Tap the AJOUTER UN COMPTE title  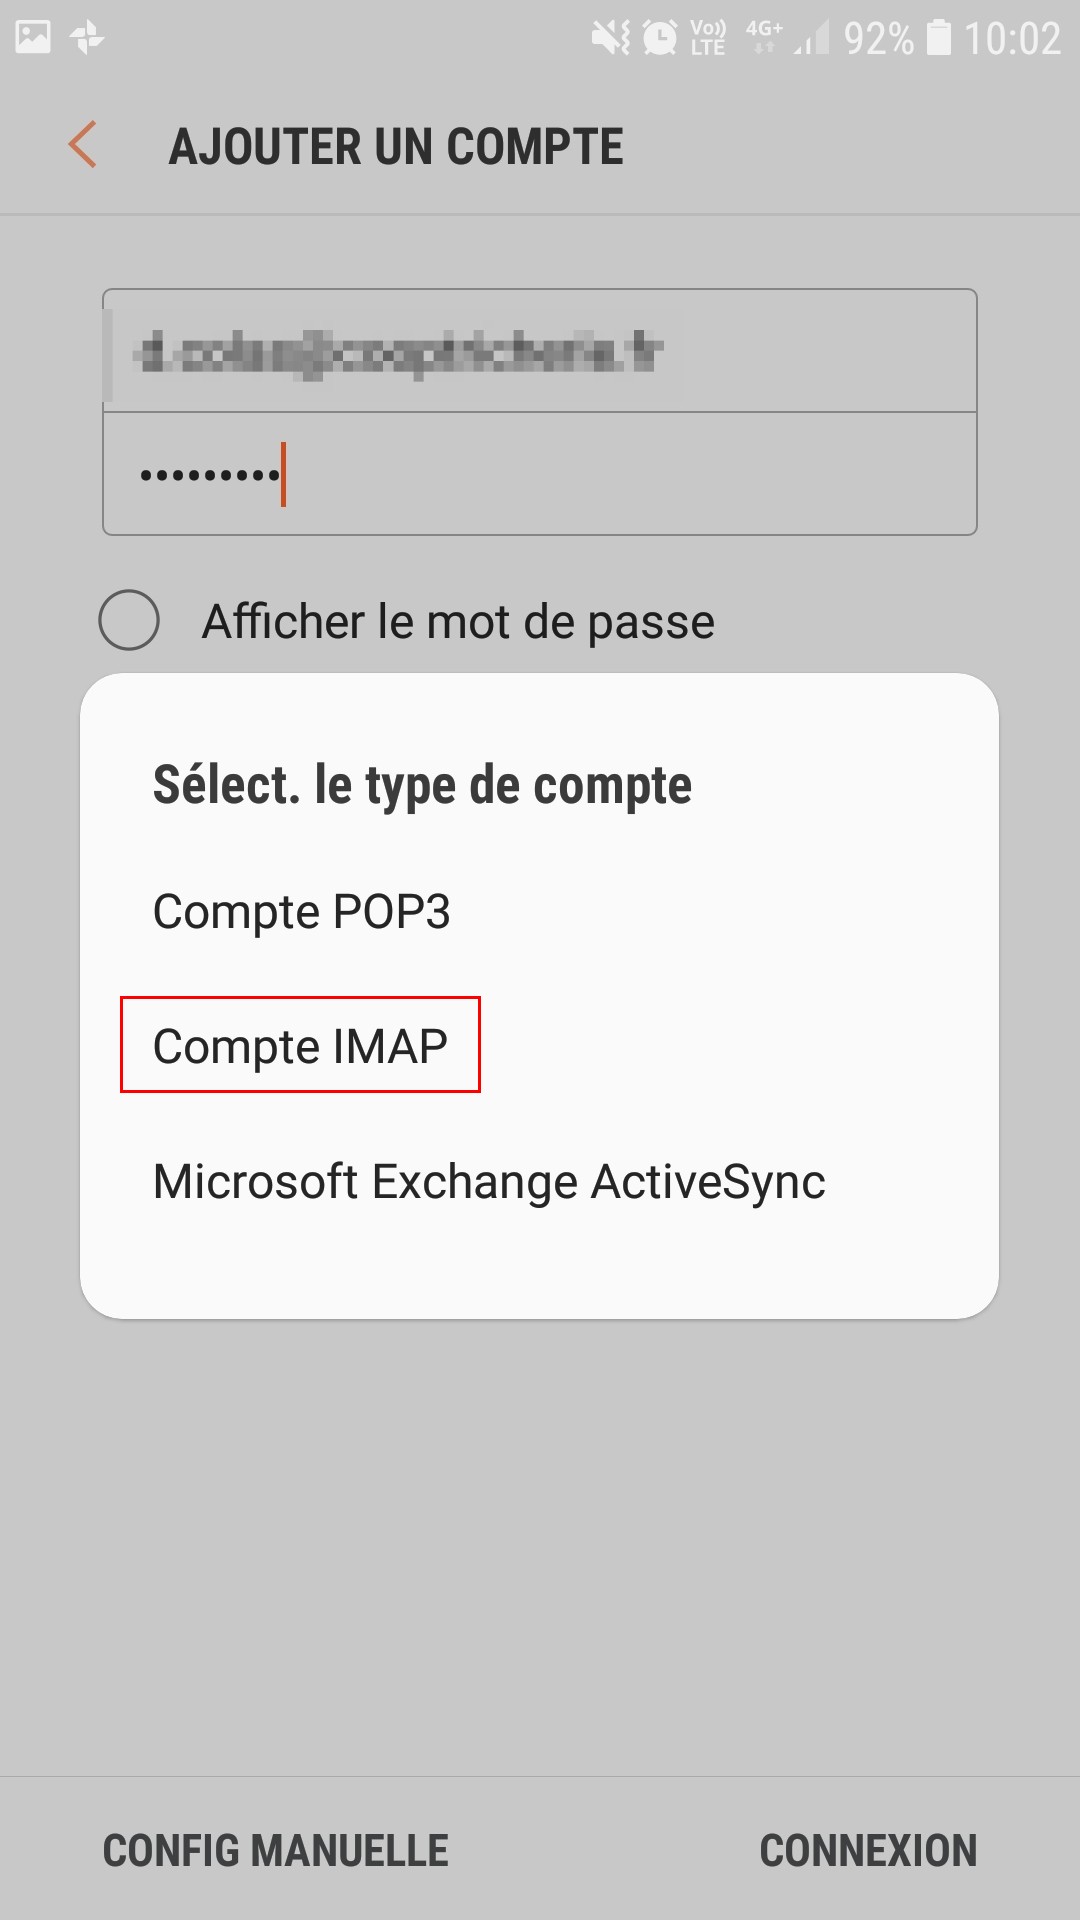tap(396, 147)
